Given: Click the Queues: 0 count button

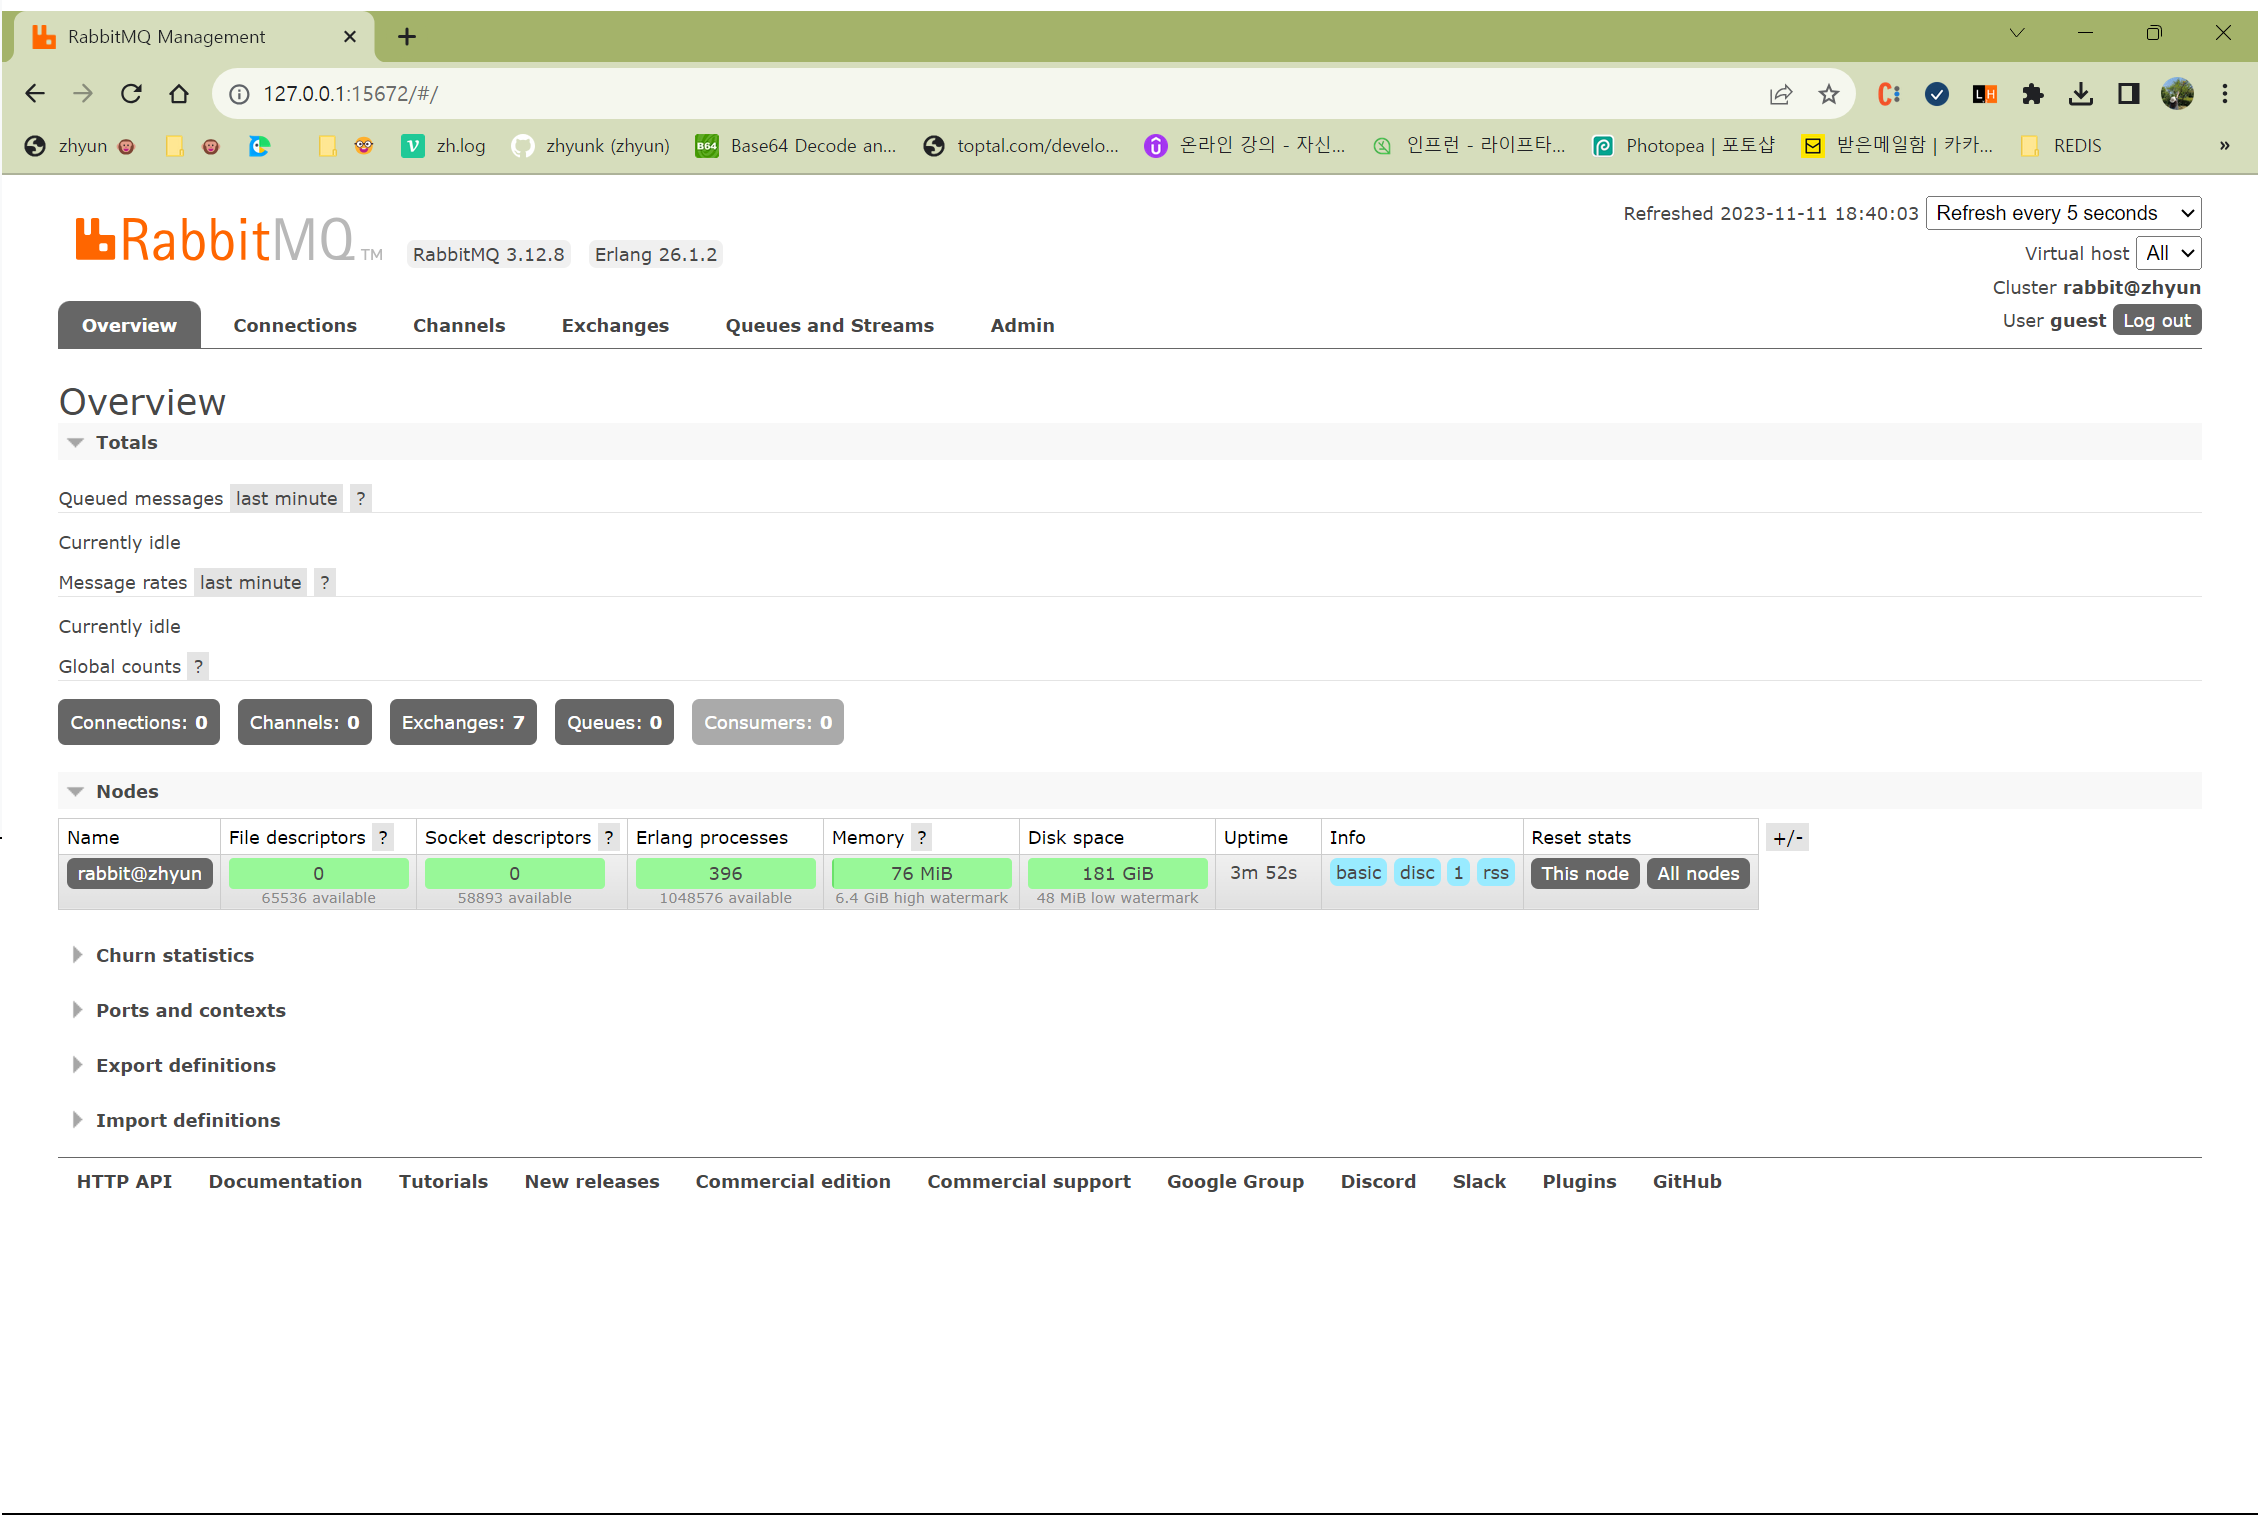Looking at the screenshot, I should coord(614,722).
